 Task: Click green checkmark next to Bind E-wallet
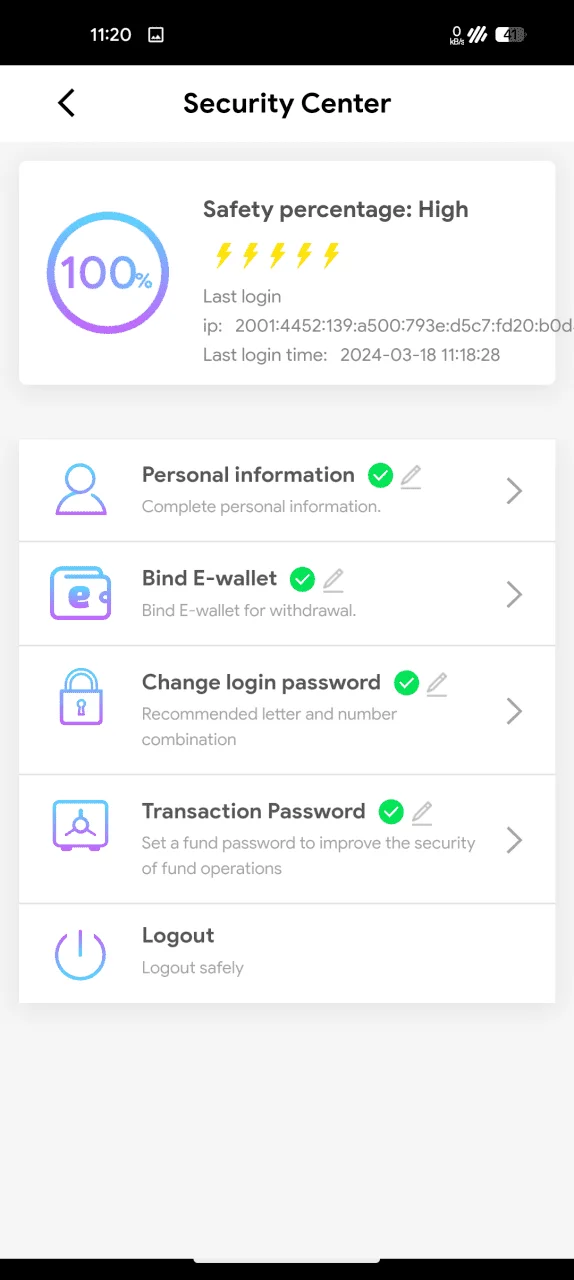302,579
